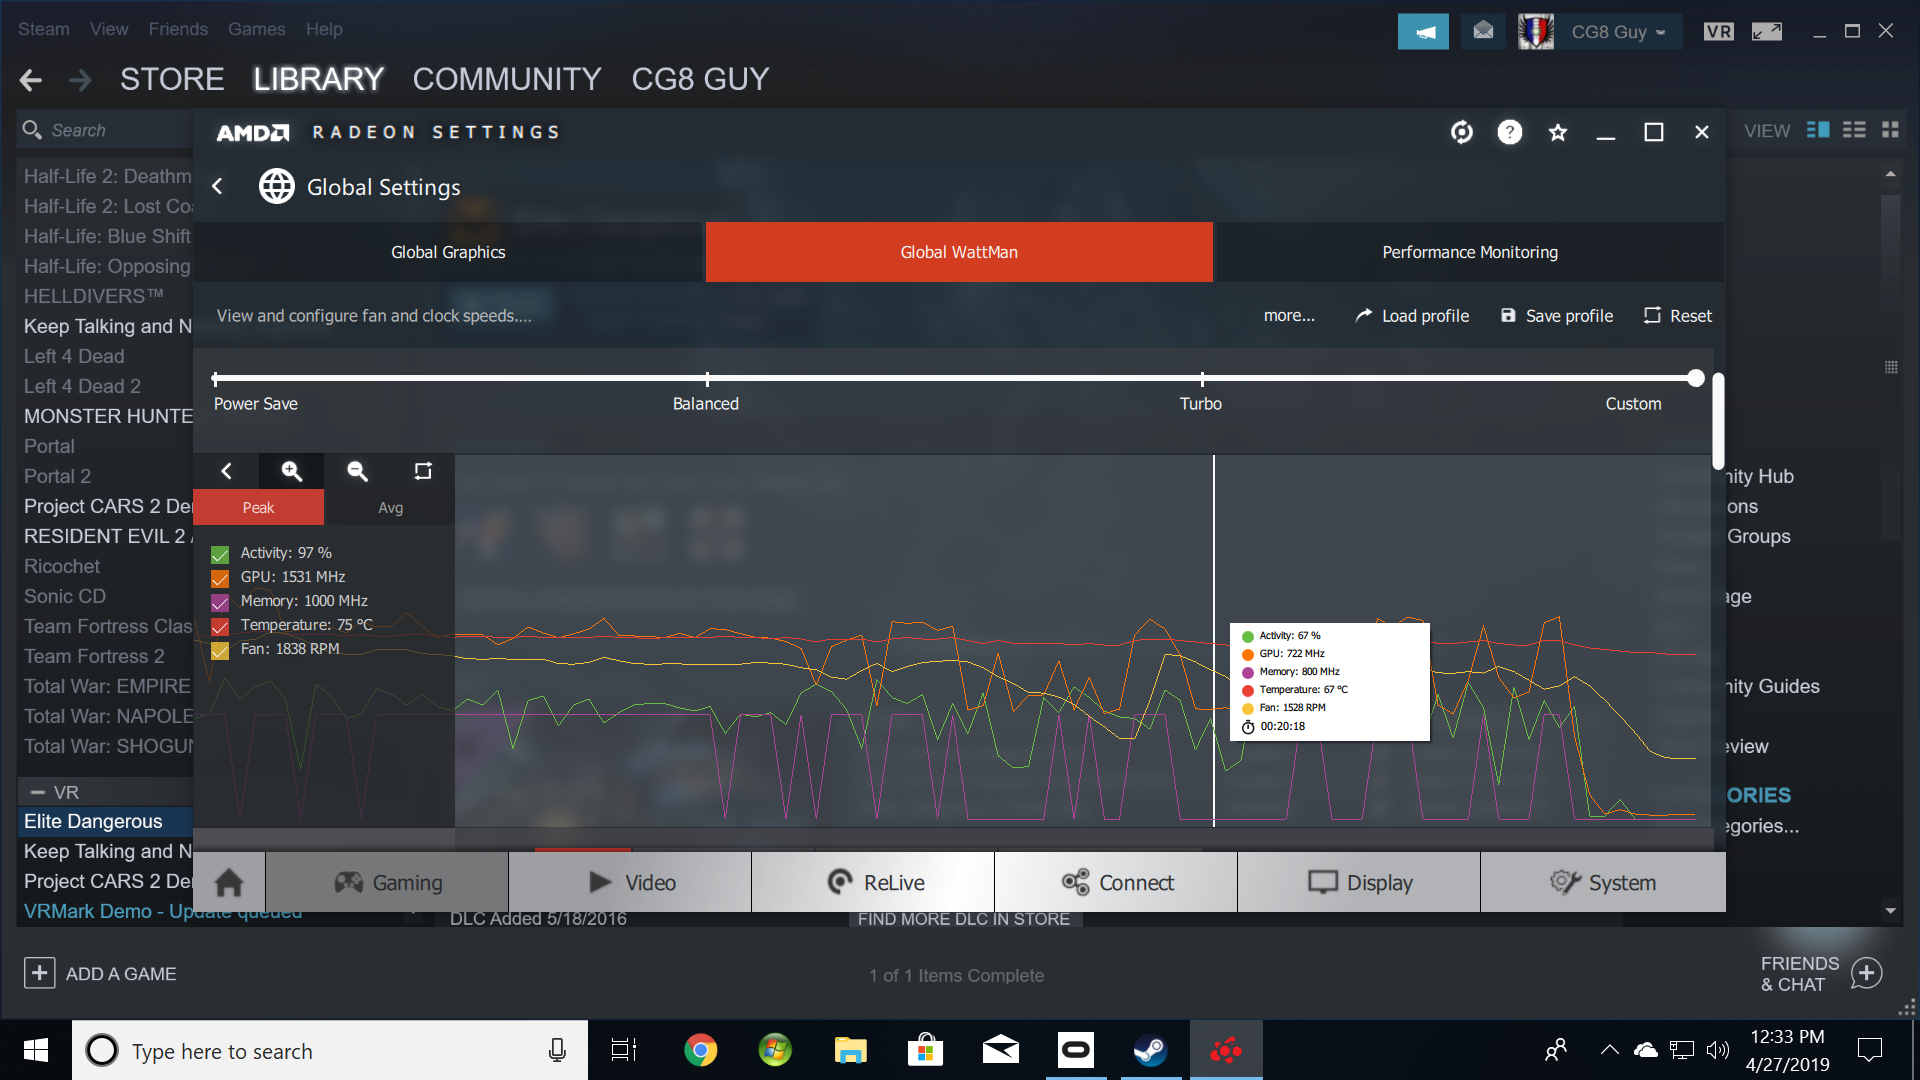The height and width of the screenshot is (1080, 1920).
Task: Open the Steam menu
Action: [x=44, y=29]
